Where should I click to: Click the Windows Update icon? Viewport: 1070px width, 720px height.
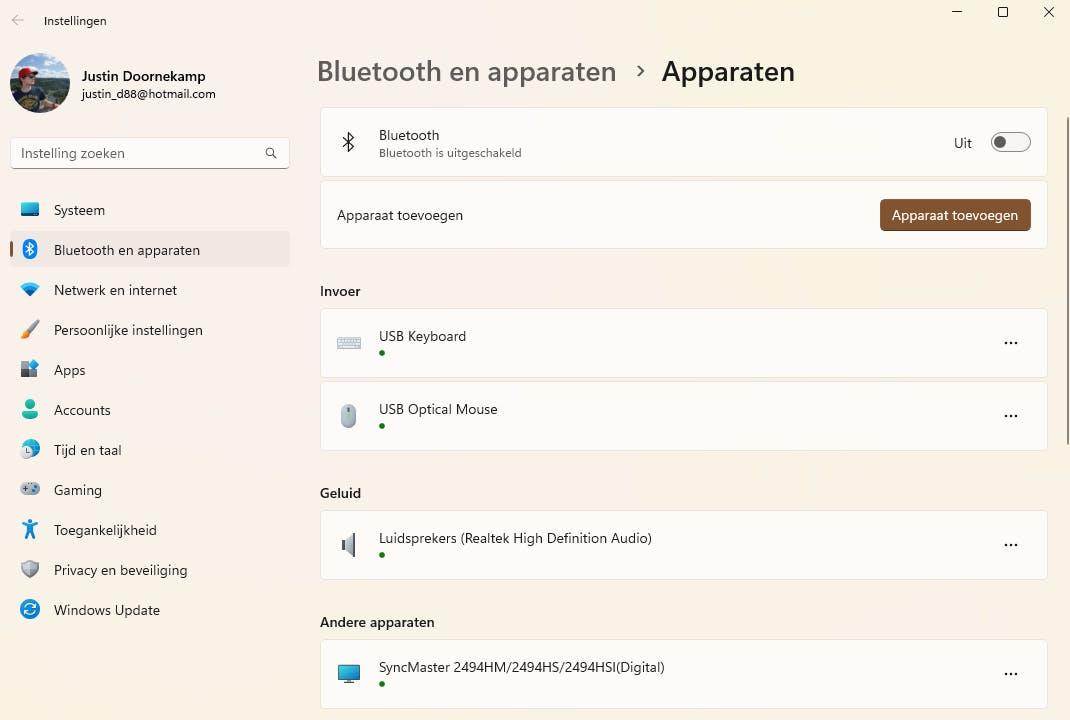30,610
